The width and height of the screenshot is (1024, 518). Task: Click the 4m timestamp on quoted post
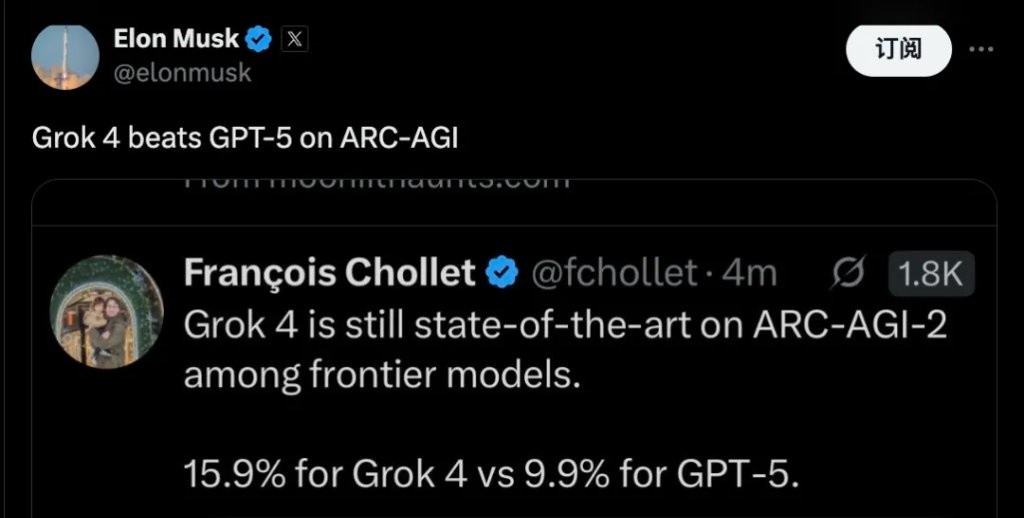(749, 272)
